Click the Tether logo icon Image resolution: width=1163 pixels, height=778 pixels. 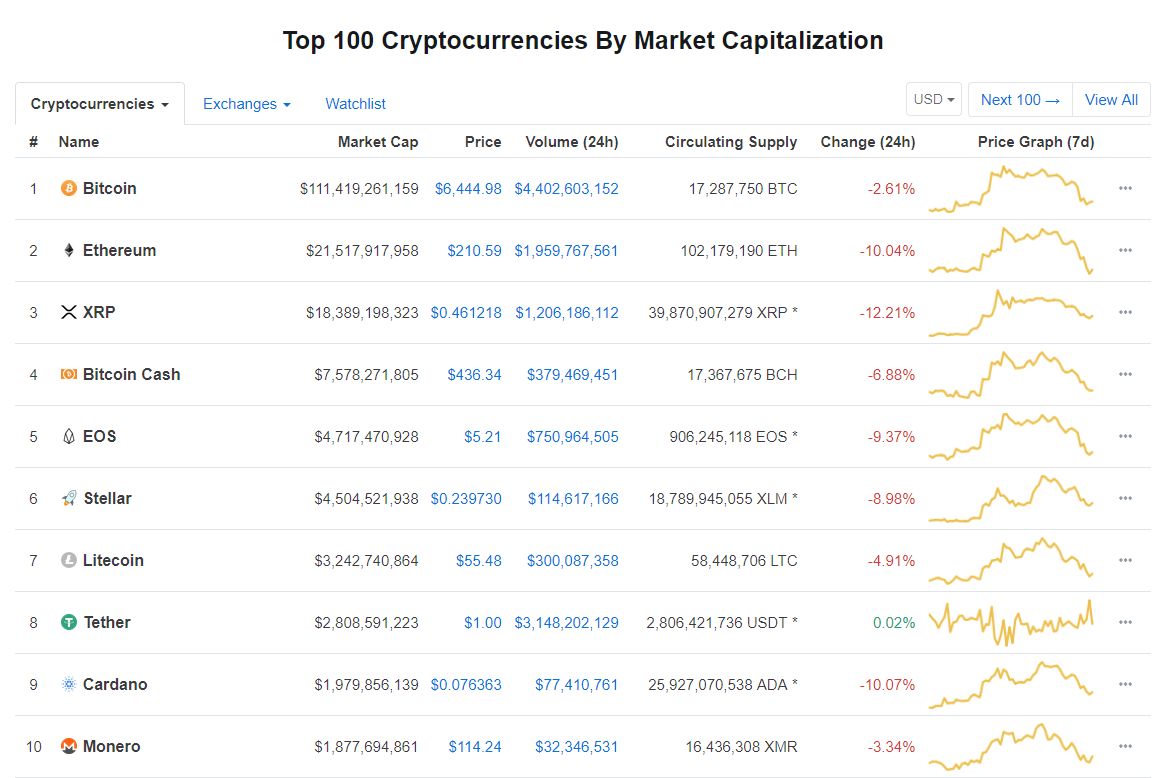coord(69,622)
